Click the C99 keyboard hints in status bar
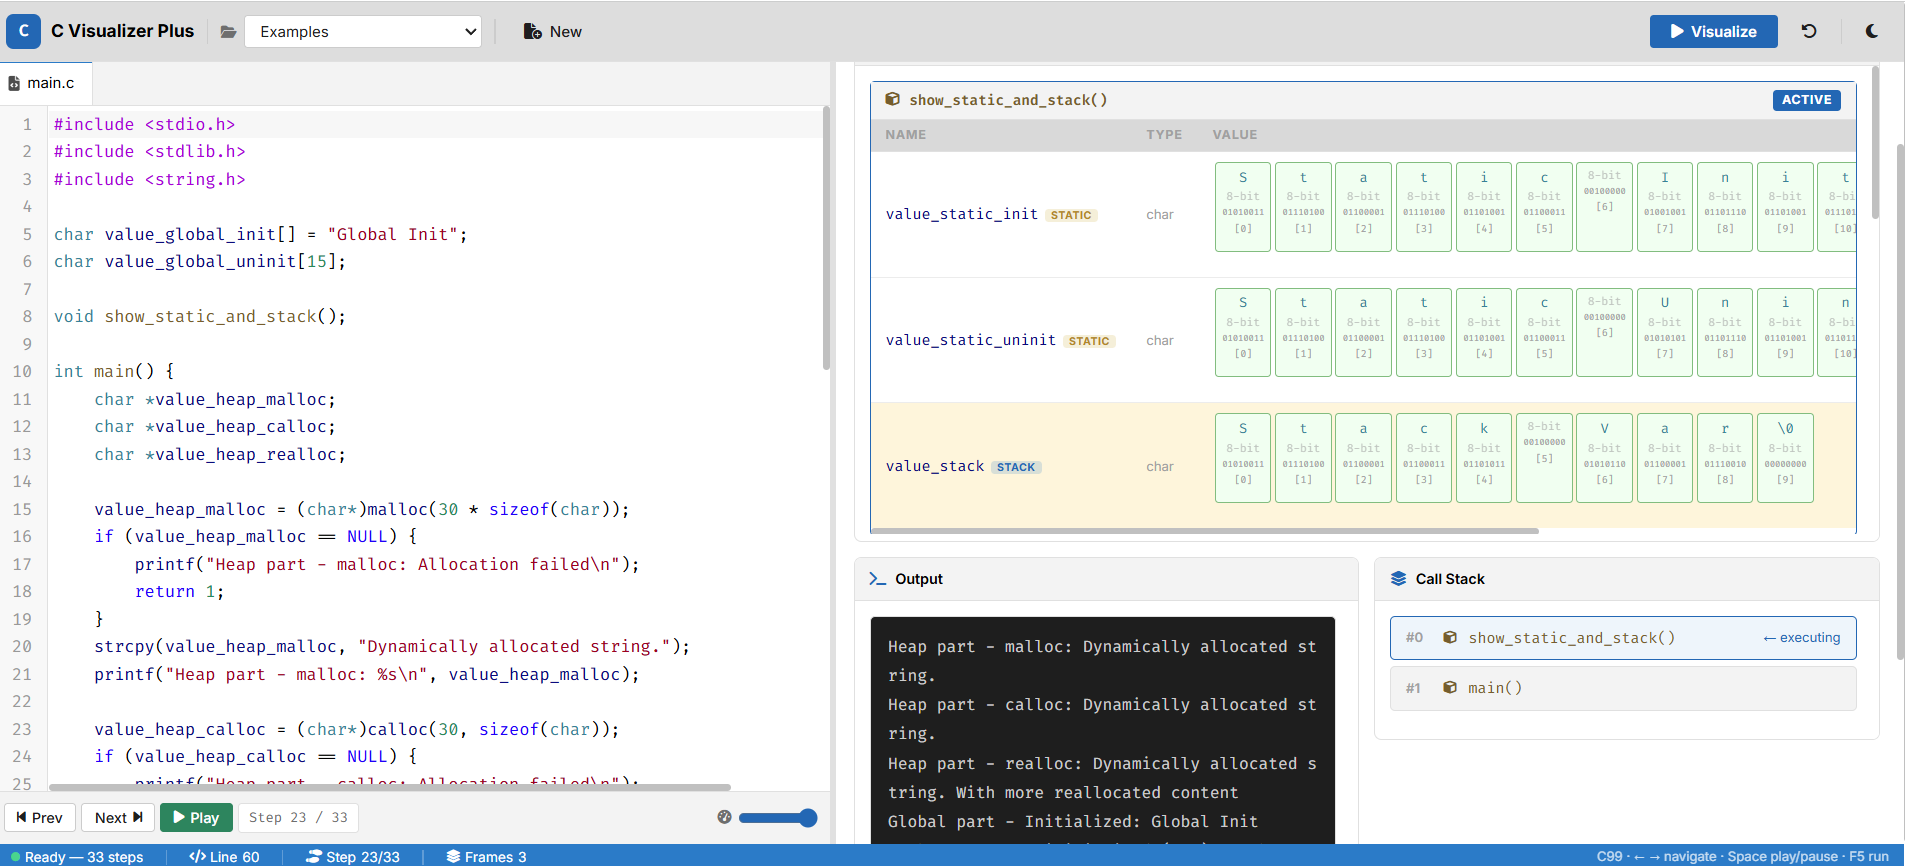 (x=1742, y=857)
